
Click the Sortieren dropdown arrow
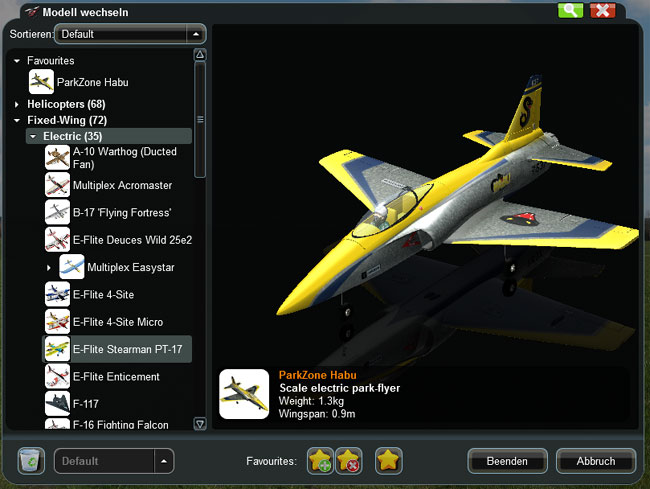coord(196,34)
